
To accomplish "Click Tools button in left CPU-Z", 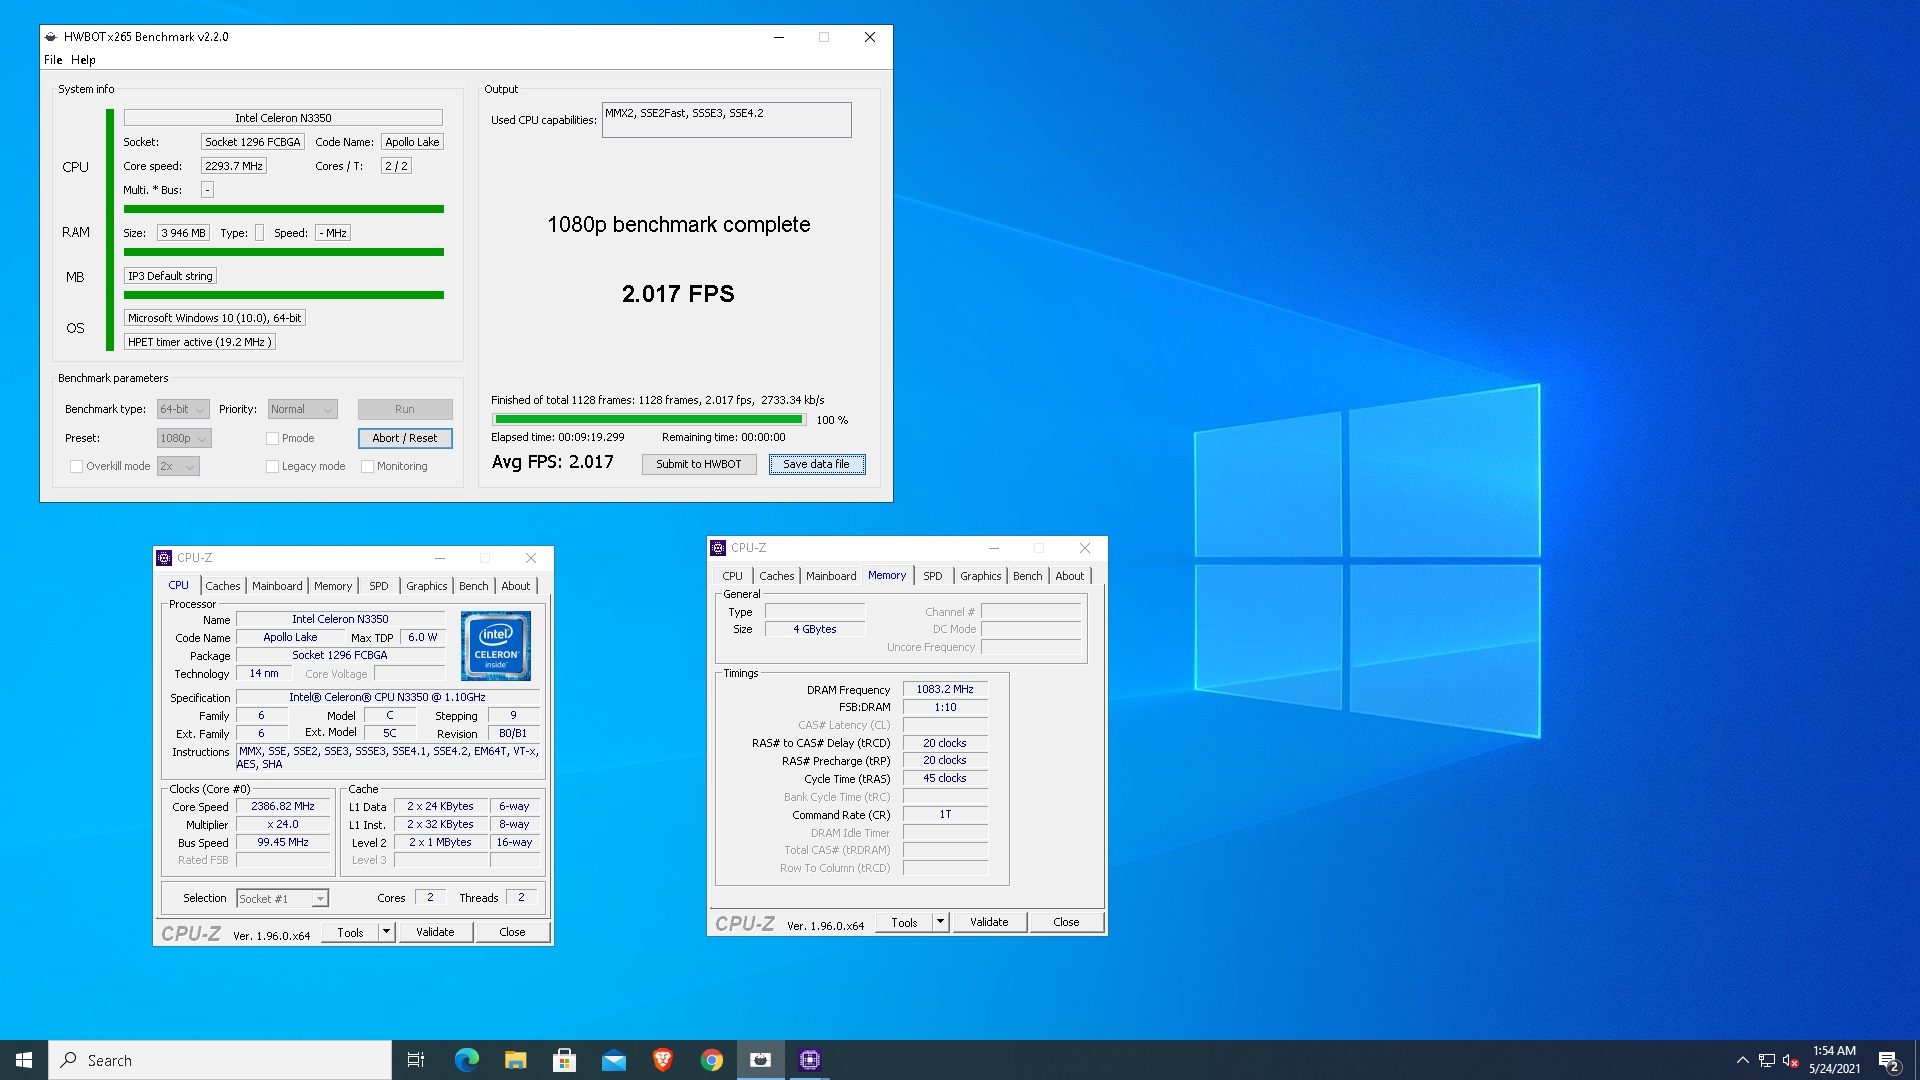I will [x=350, y=932].
